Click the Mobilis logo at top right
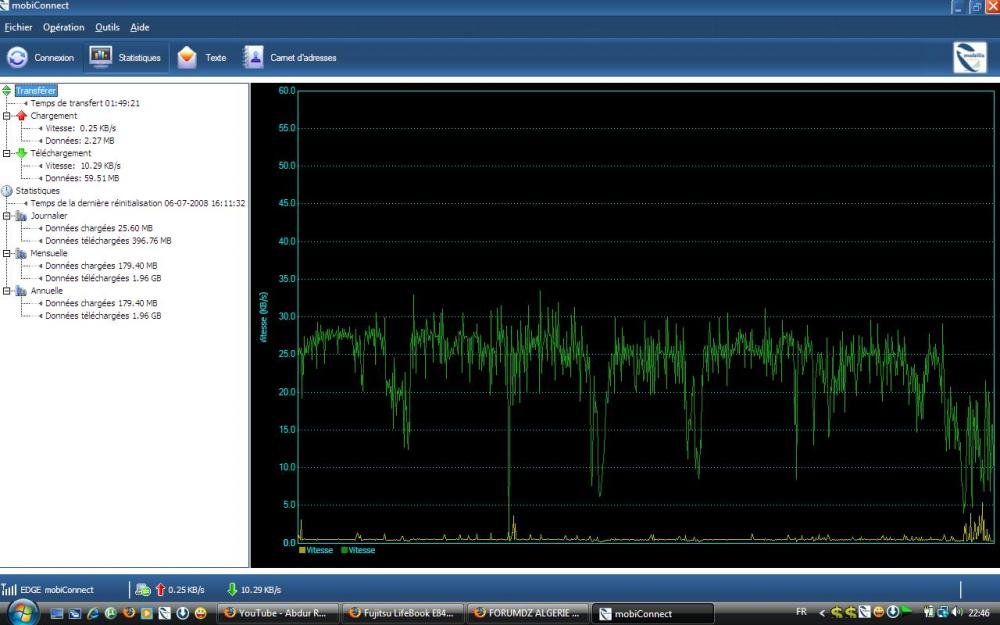This screenshot has width=1000, height=625. 969,57
